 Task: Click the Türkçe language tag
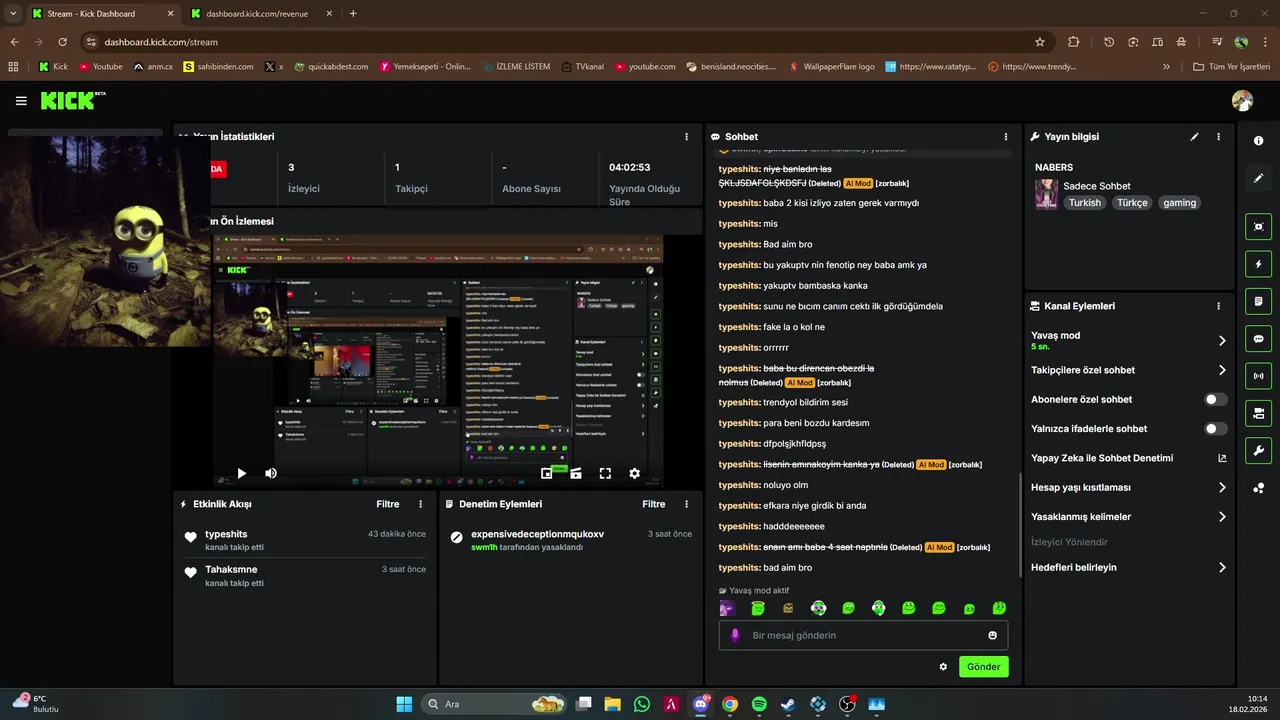tap(1132, 203)
